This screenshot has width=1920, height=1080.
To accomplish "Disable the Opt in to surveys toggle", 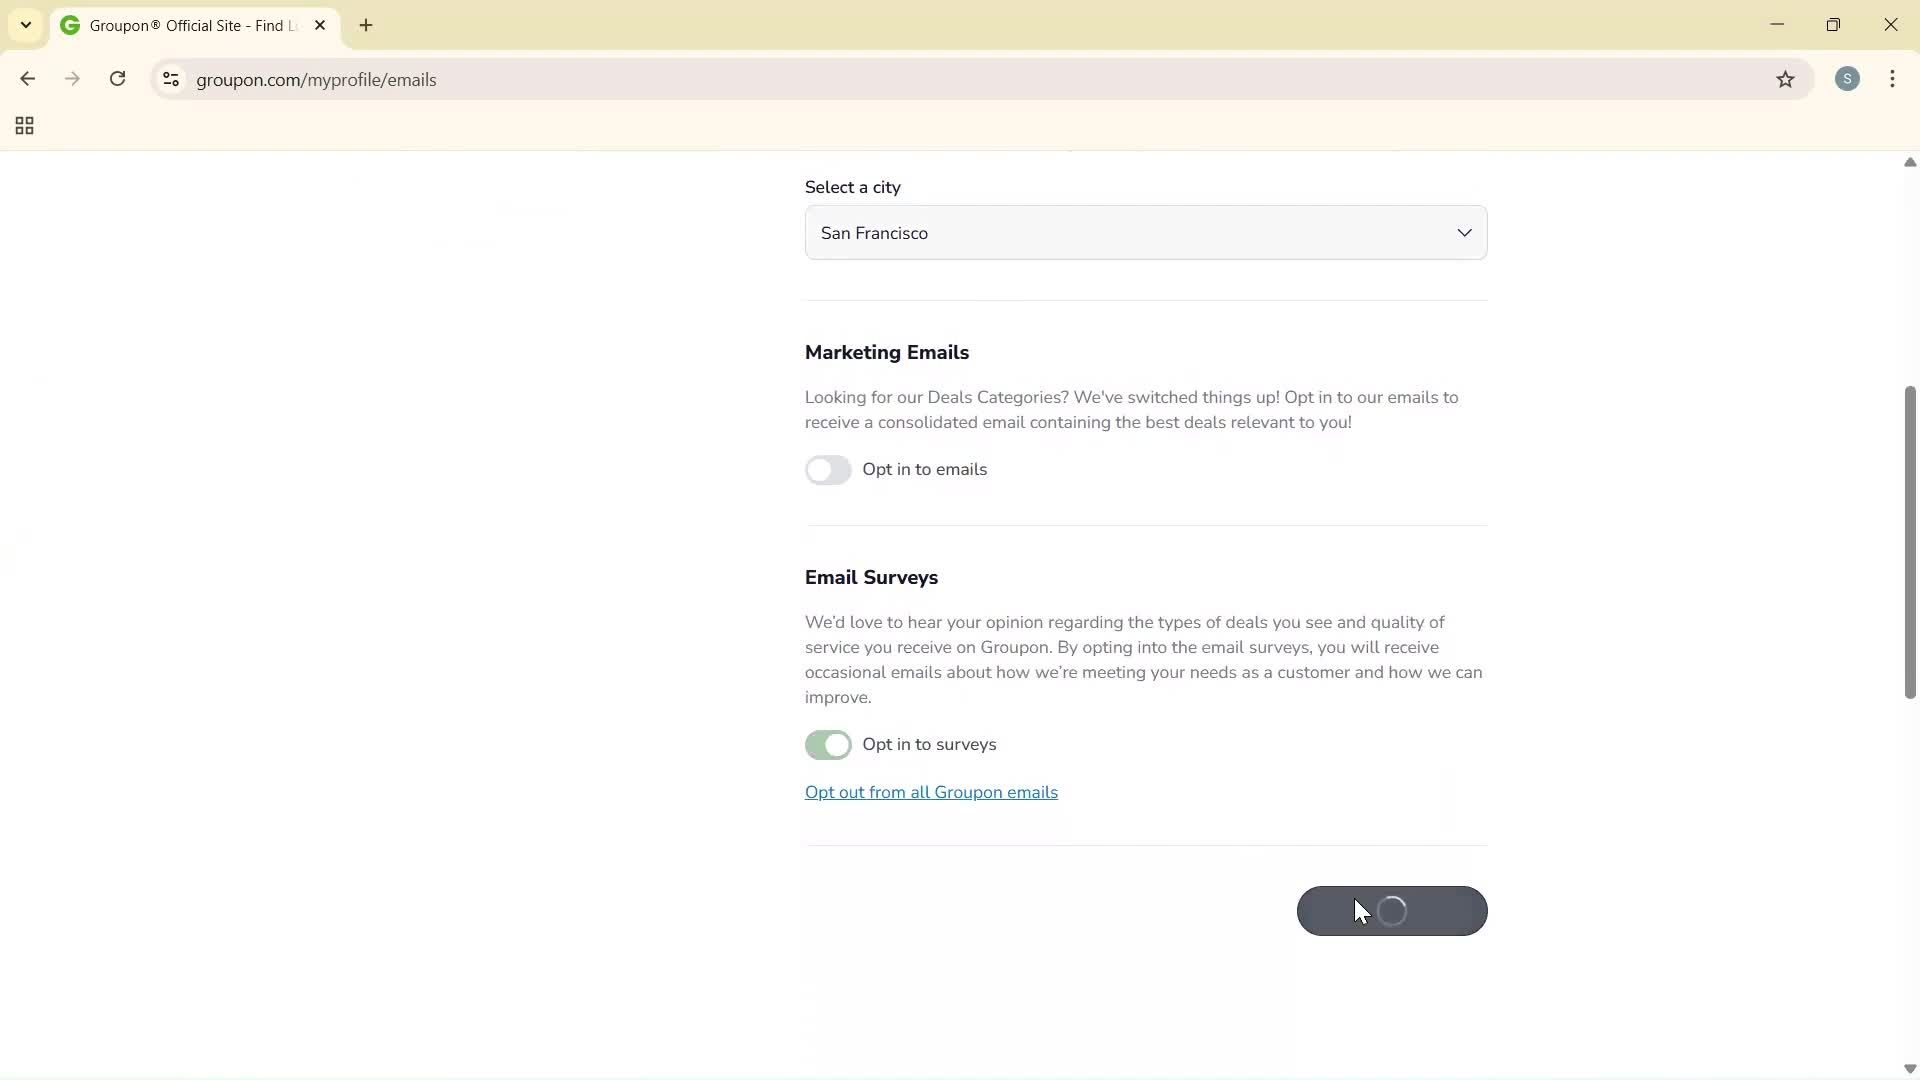I will (828, 745).
